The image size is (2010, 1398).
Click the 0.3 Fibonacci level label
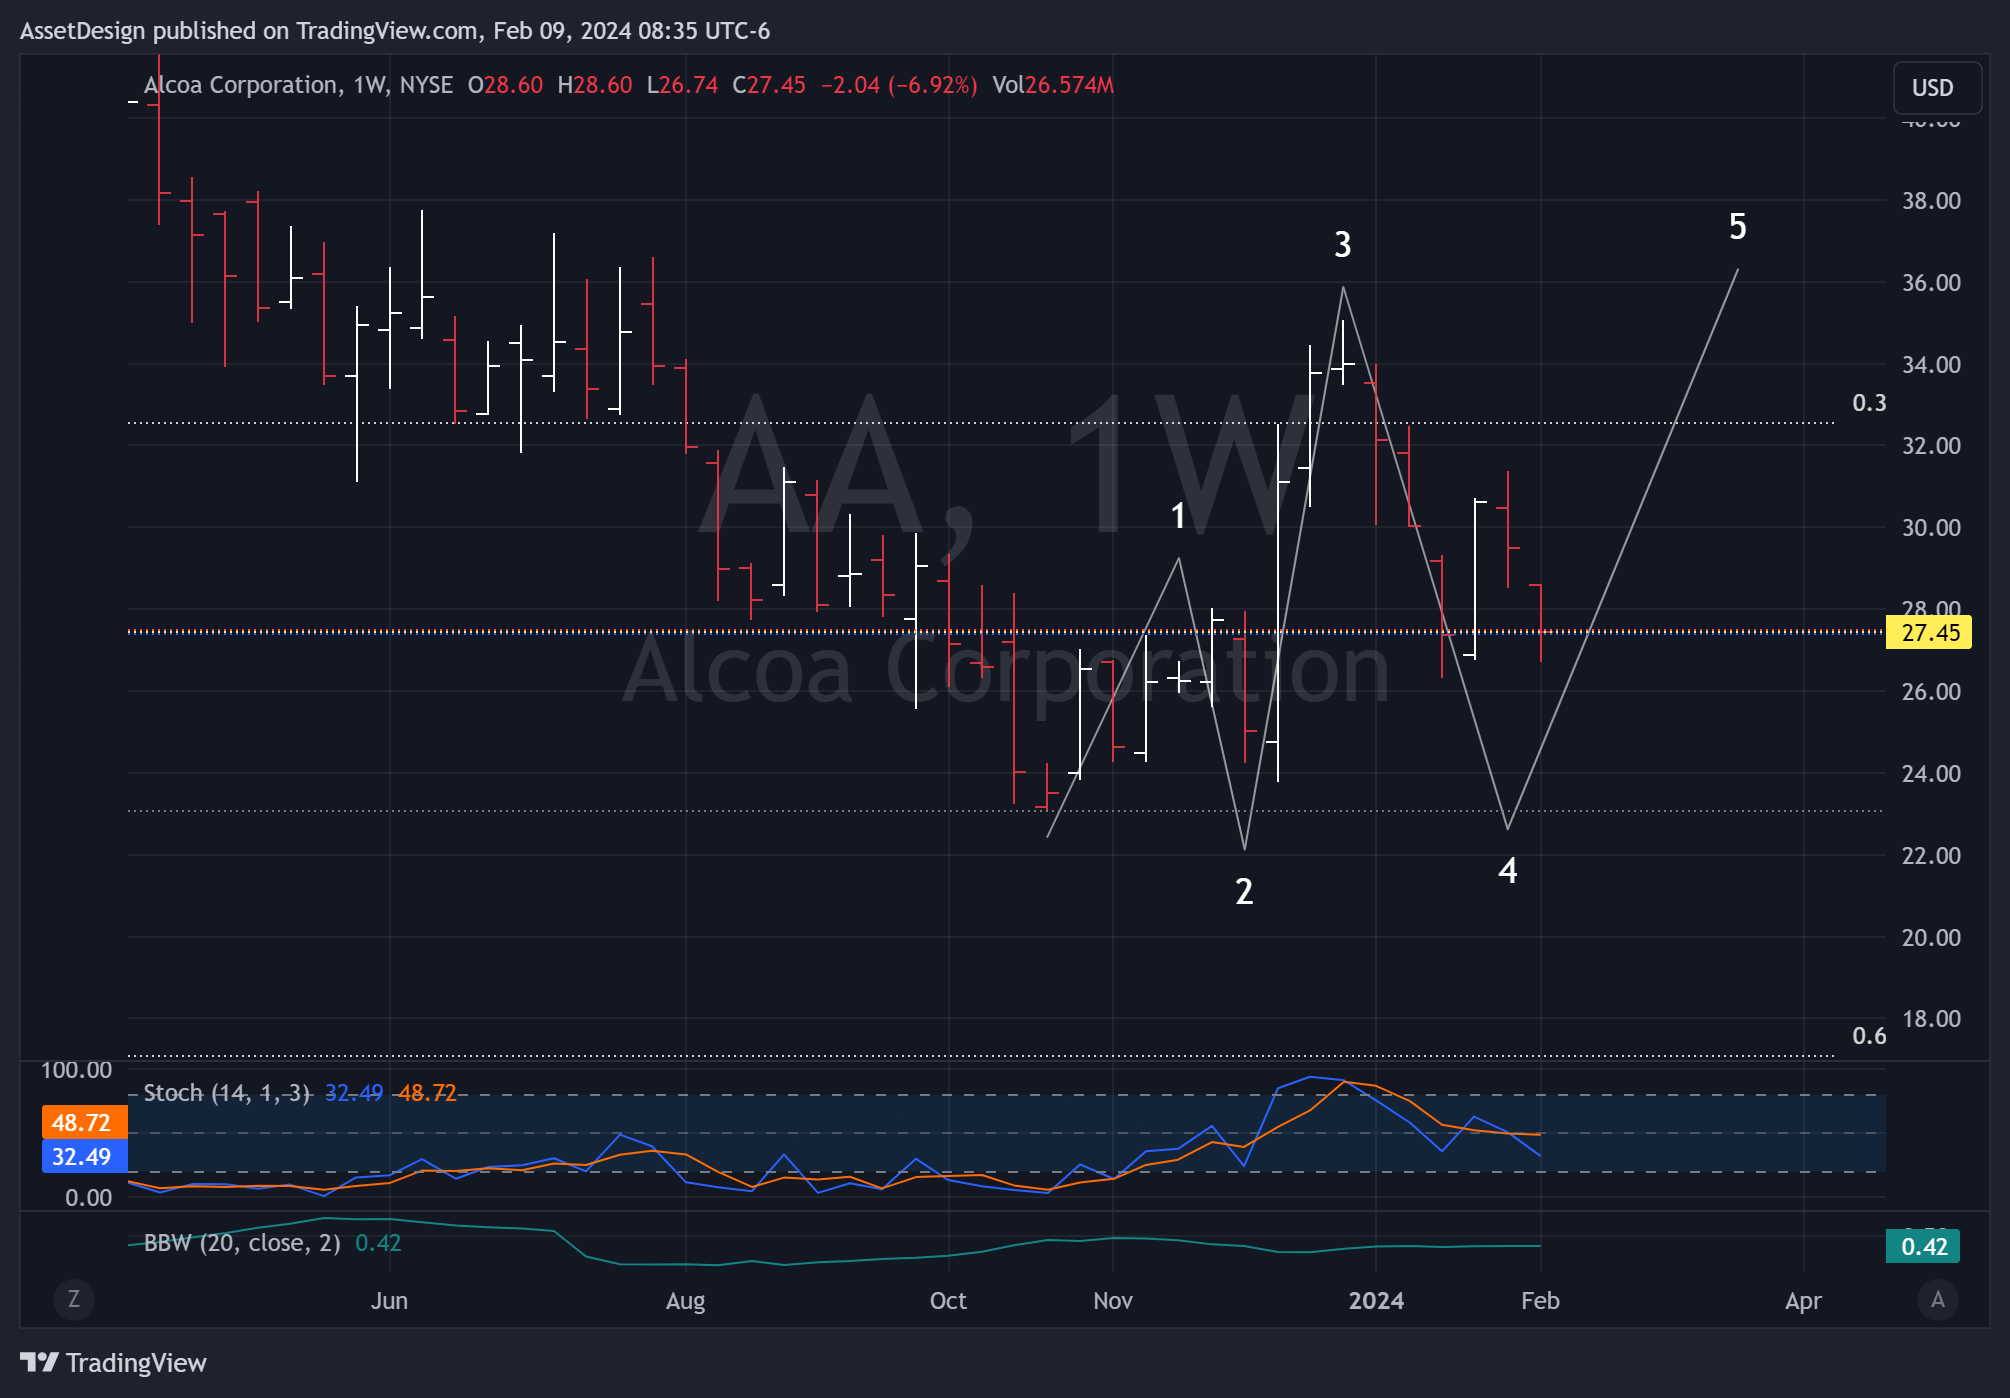(1869, 403)
